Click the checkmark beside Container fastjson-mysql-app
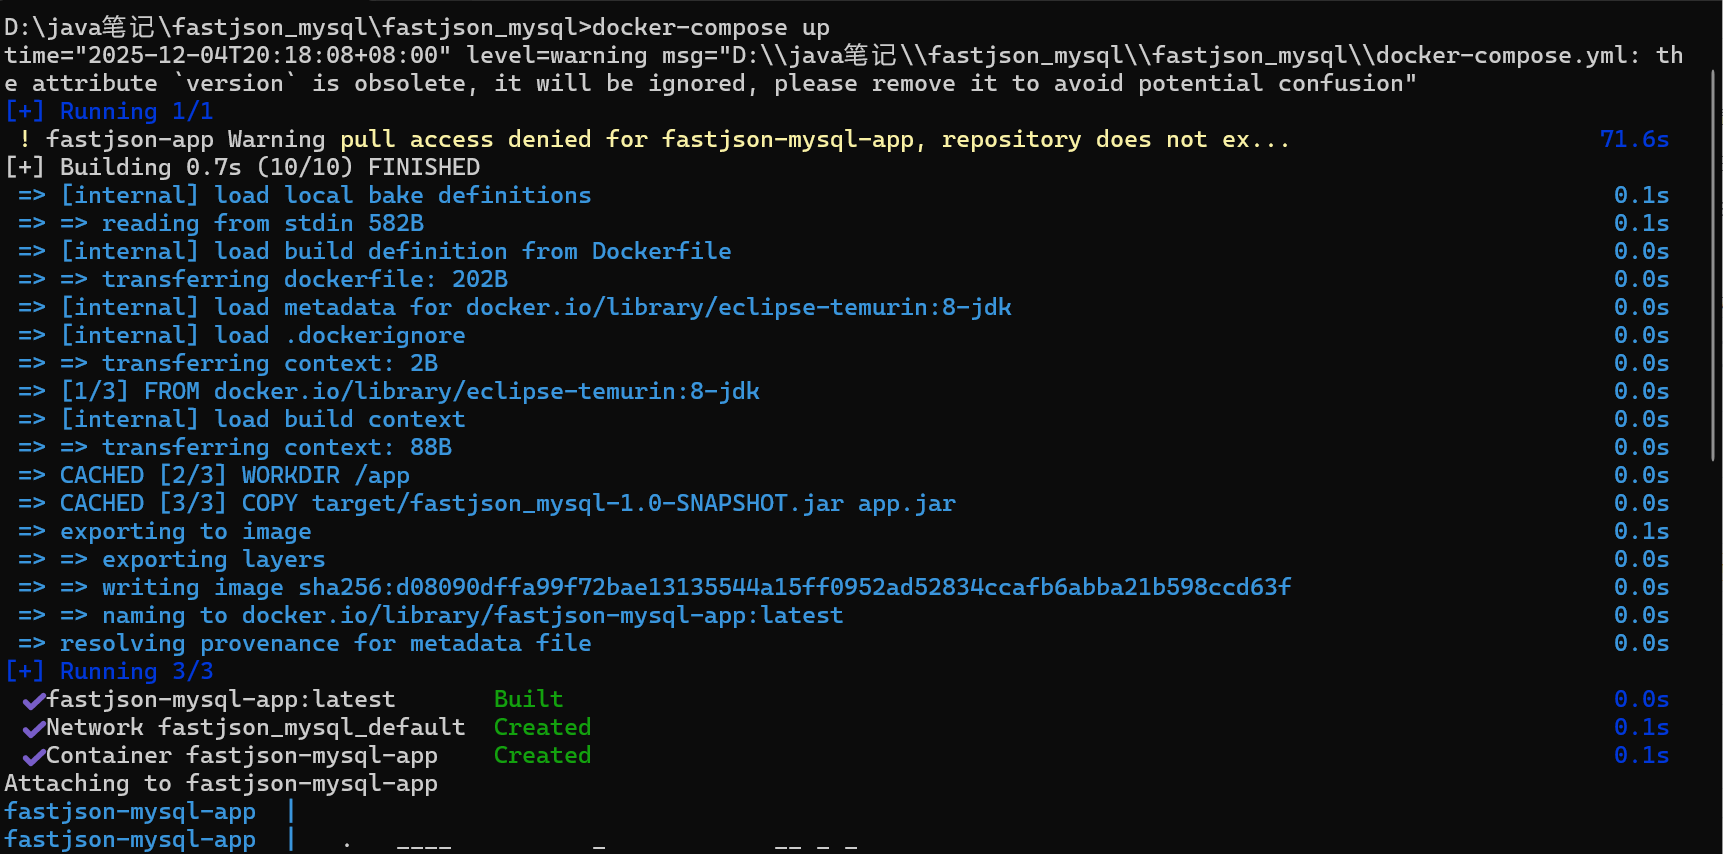Screen dimensions: 1723x854 (33, 756)
